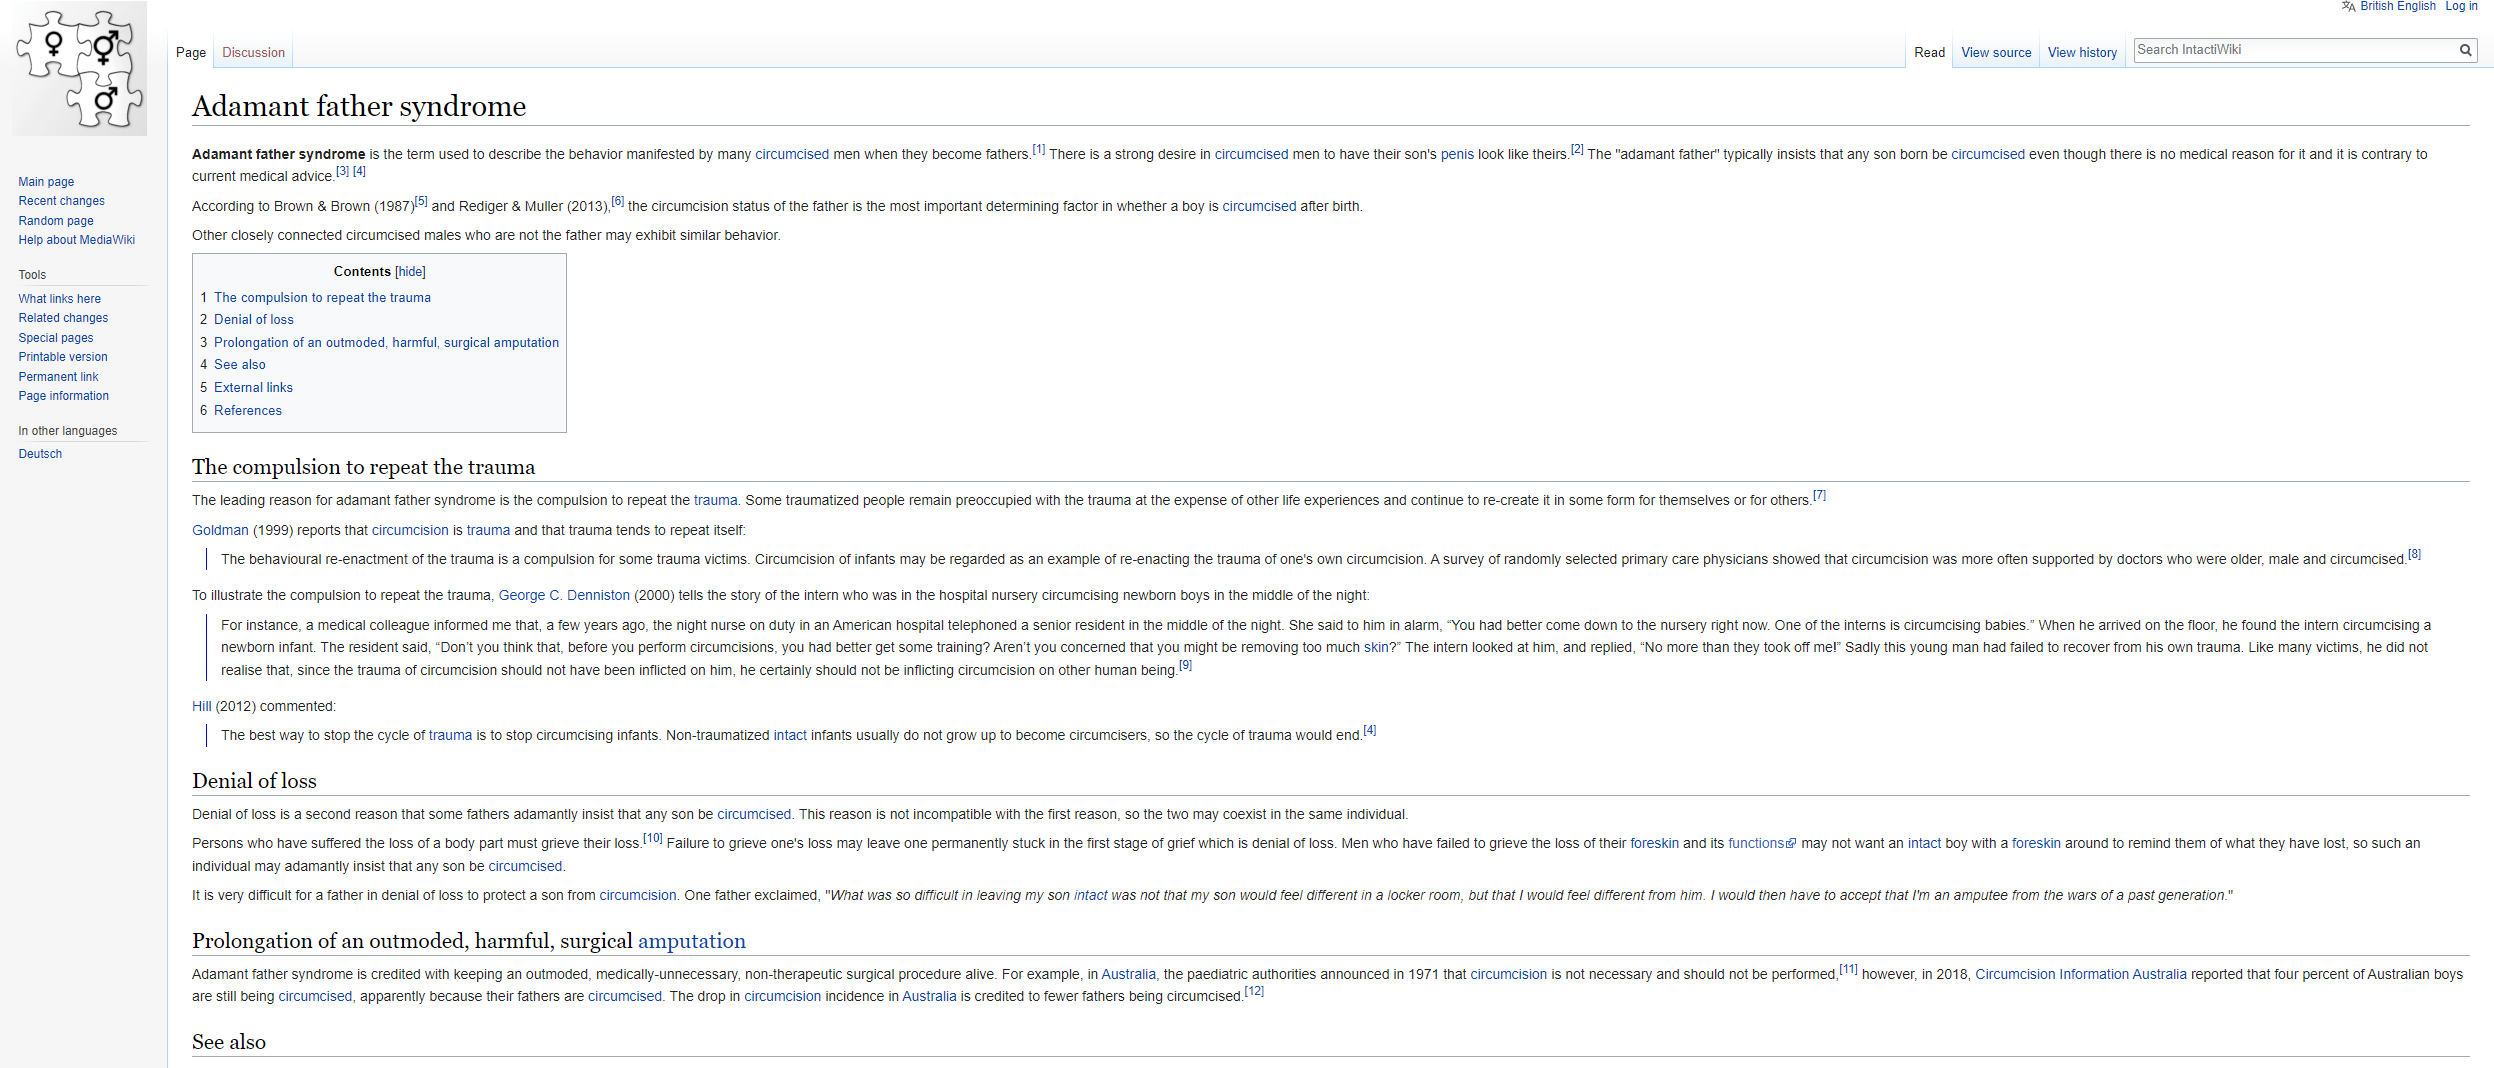2494x1068 pixels.
Task: Open Page information link
Action: point(63,396)
